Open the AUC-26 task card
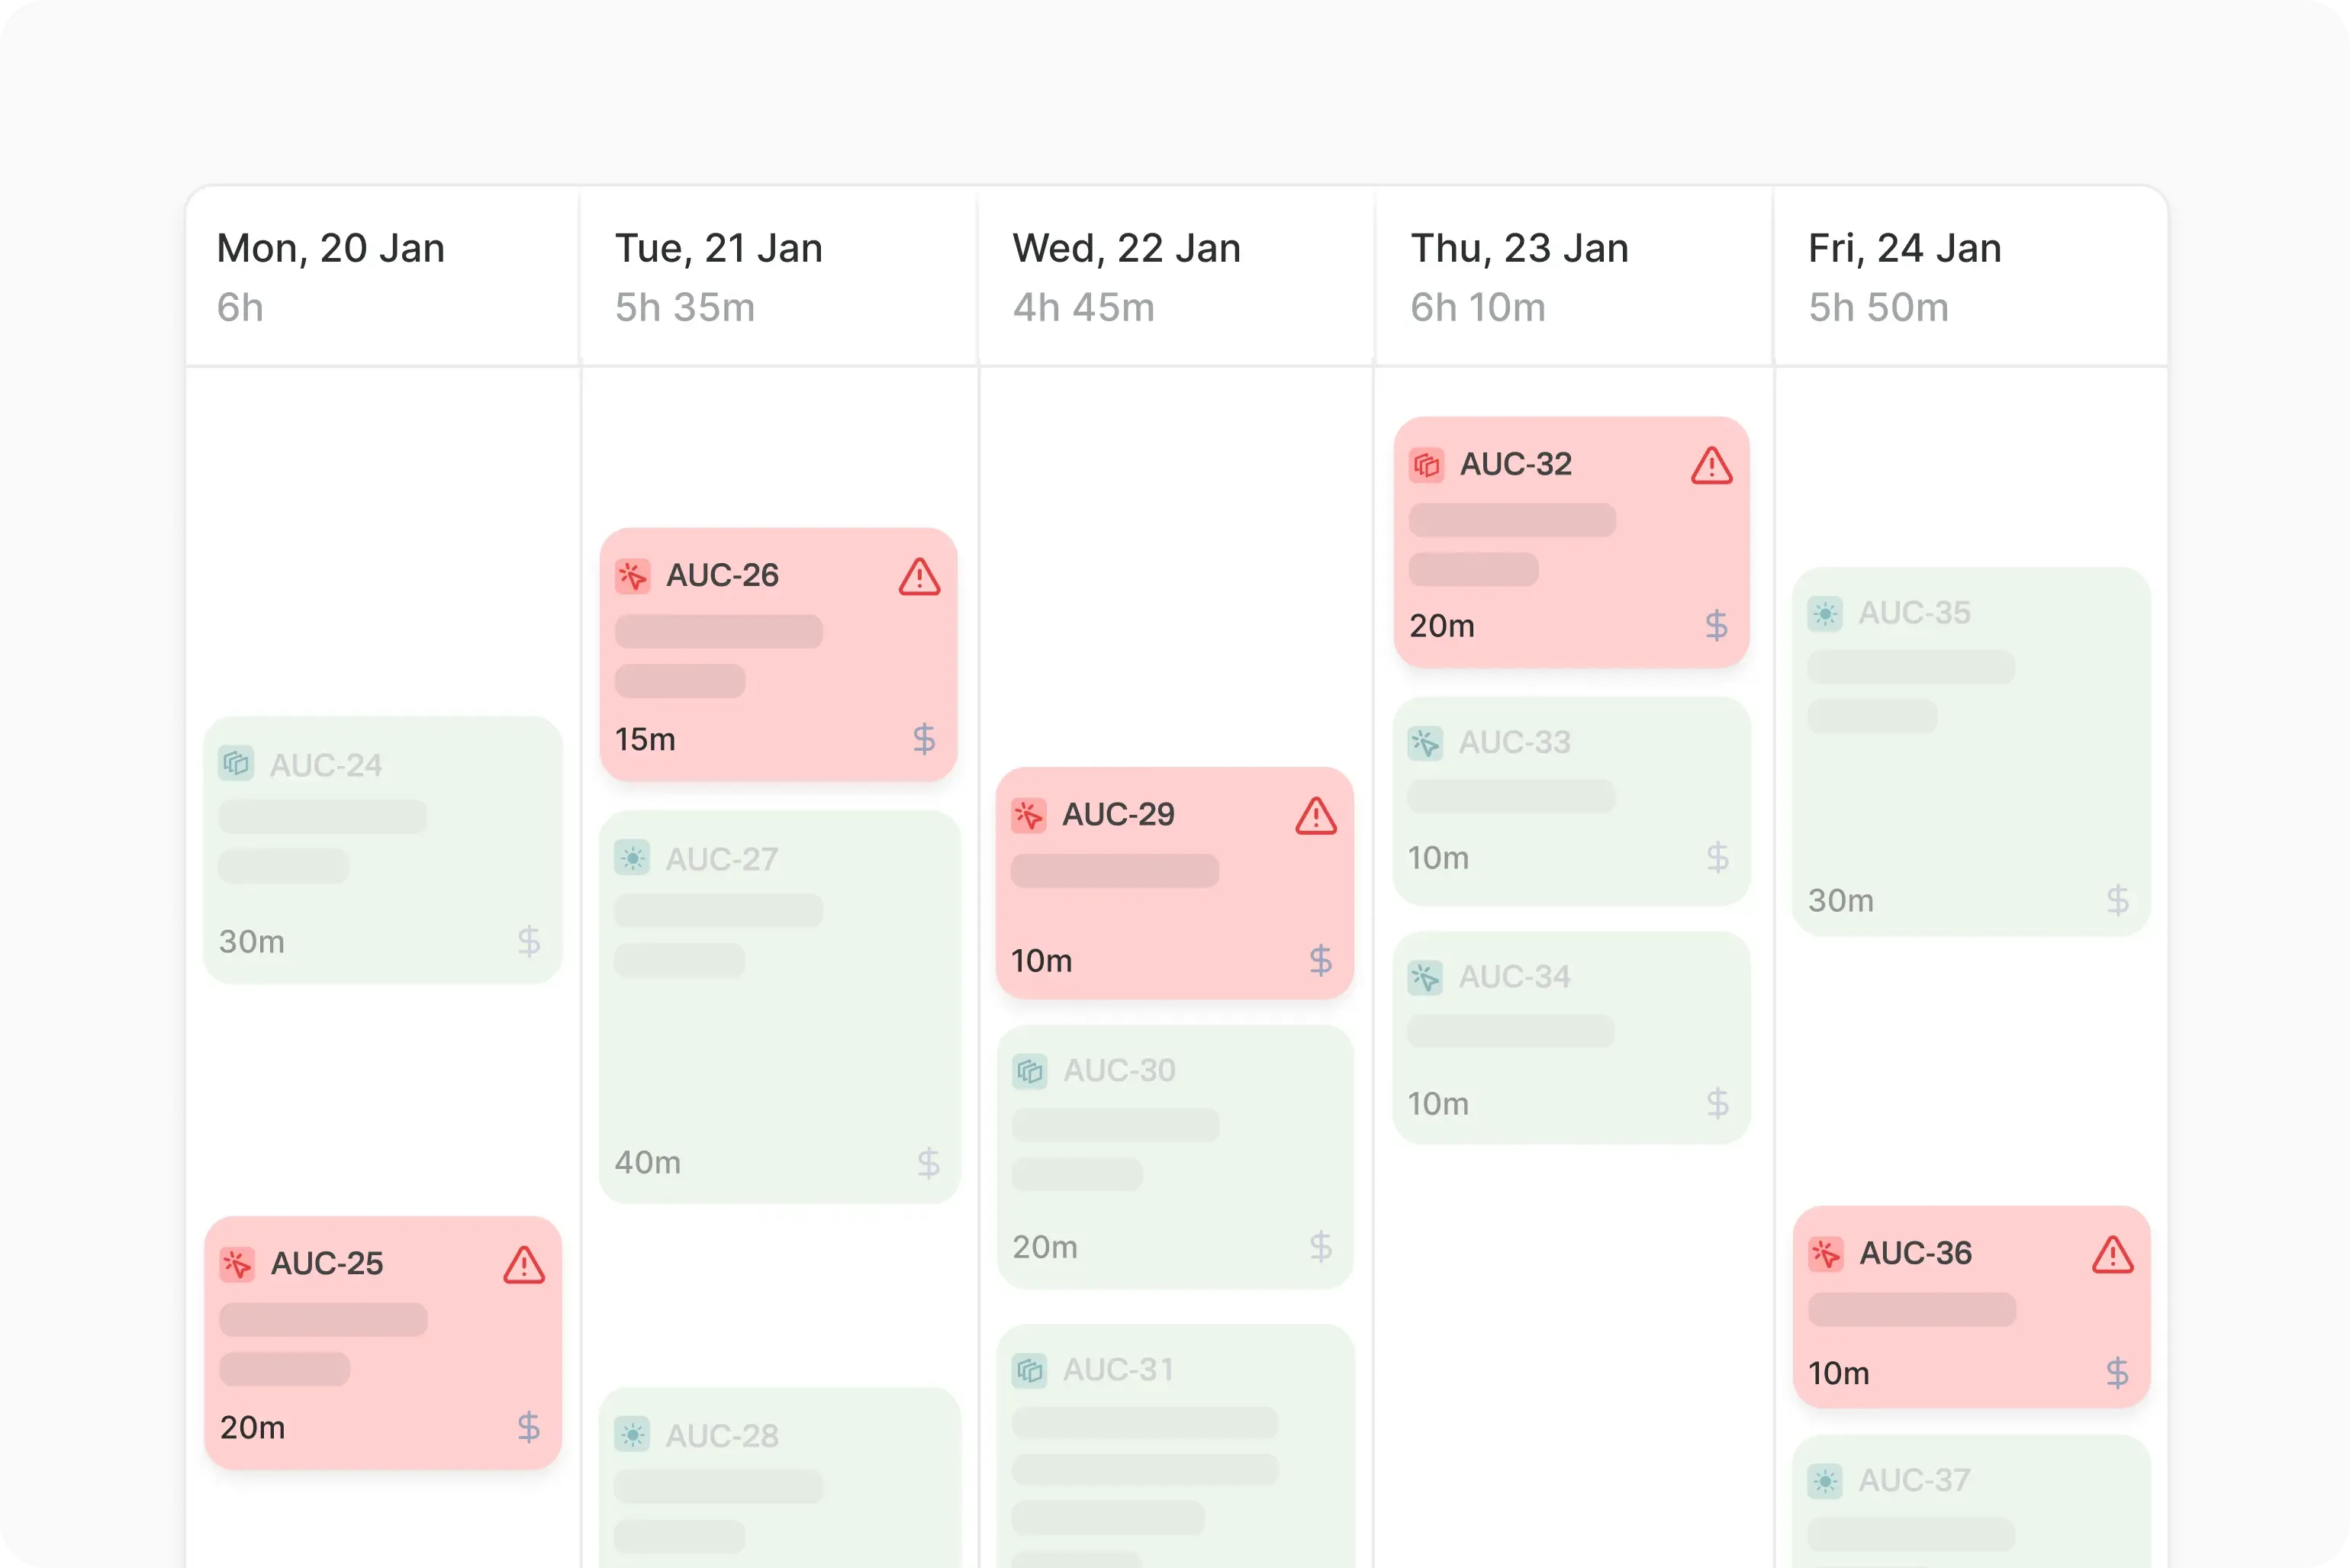 [x=778, y=655]
